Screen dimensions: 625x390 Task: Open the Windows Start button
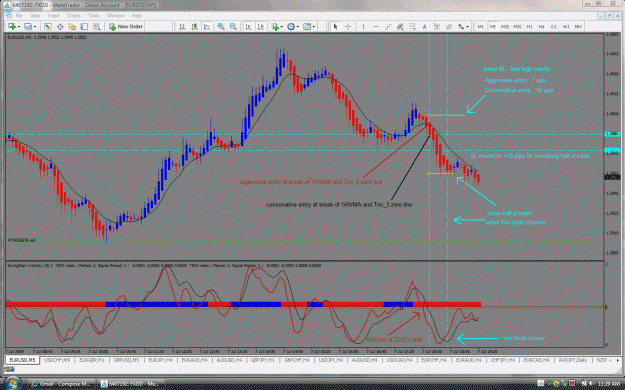12,383
